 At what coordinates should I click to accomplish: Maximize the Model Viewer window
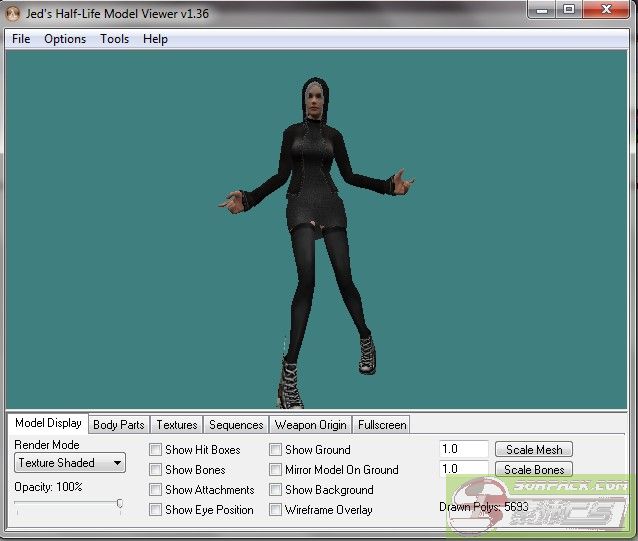(569, 10)
